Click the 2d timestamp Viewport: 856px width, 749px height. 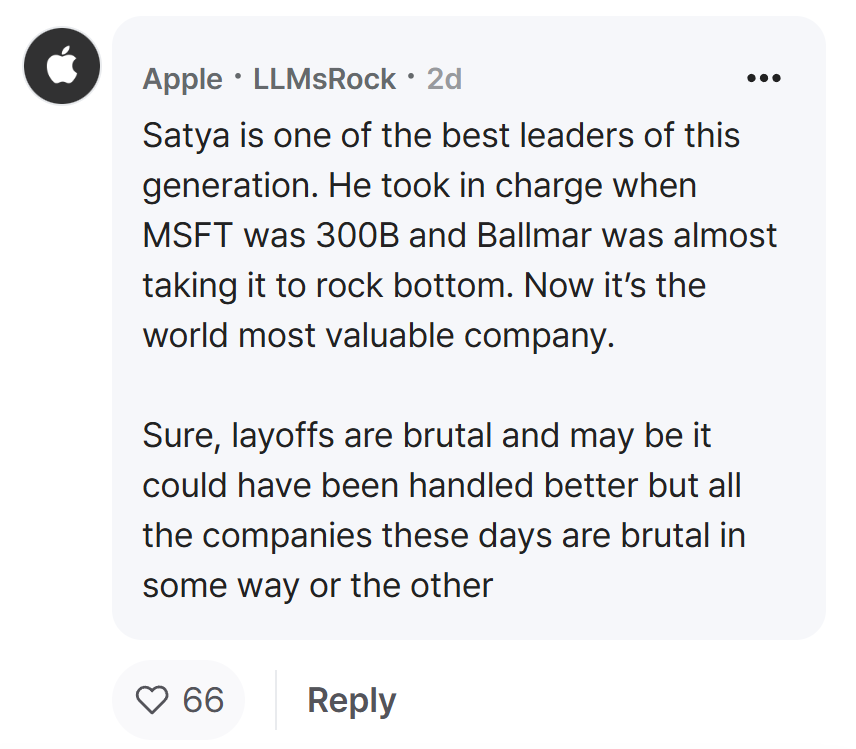click(444, 79)
